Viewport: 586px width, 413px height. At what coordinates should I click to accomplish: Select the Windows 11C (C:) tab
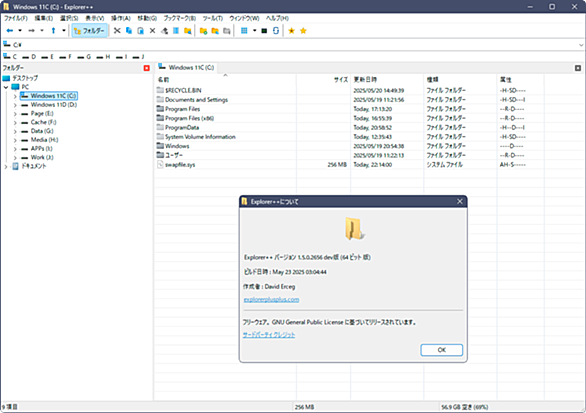click(186, 67)
